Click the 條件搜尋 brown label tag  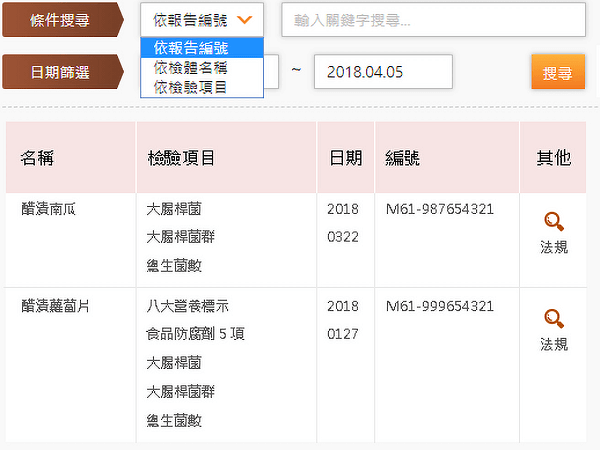click(x=62, y=19)
